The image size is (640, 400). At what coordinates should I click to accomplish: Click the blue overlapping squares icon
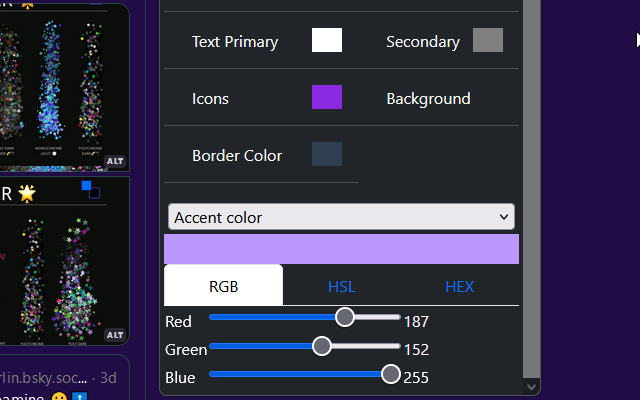(91, 190)
